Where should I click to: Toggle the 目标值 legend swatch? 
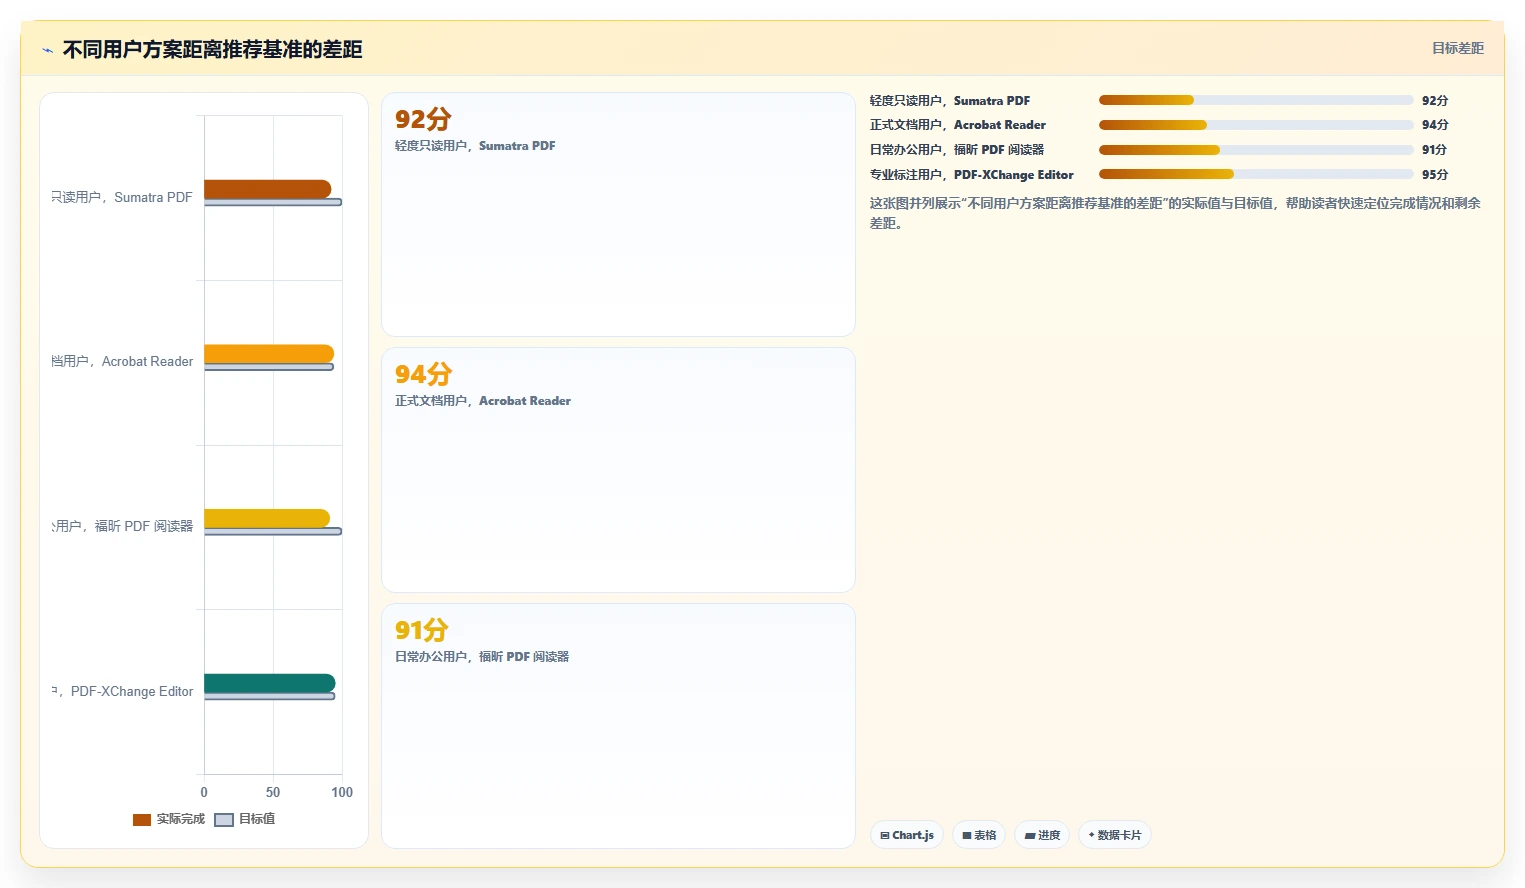tap(224, 820)
